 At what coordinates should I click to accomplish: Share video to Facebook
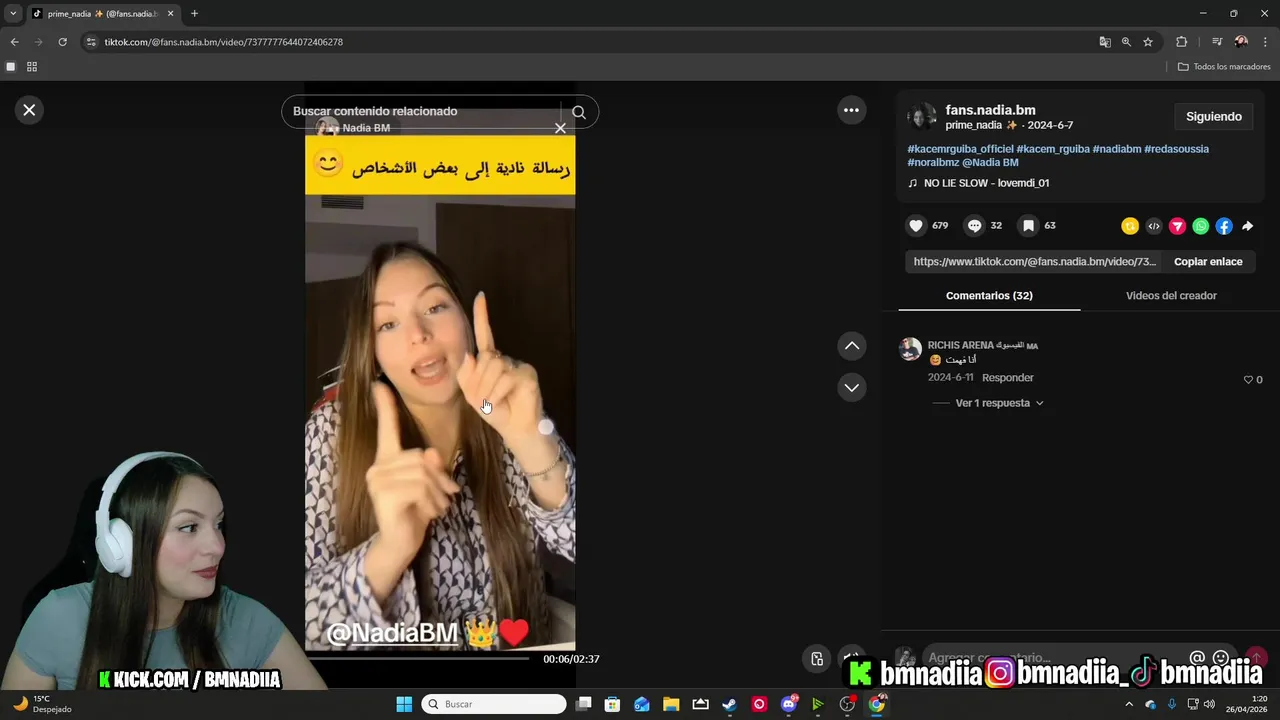1224,226
